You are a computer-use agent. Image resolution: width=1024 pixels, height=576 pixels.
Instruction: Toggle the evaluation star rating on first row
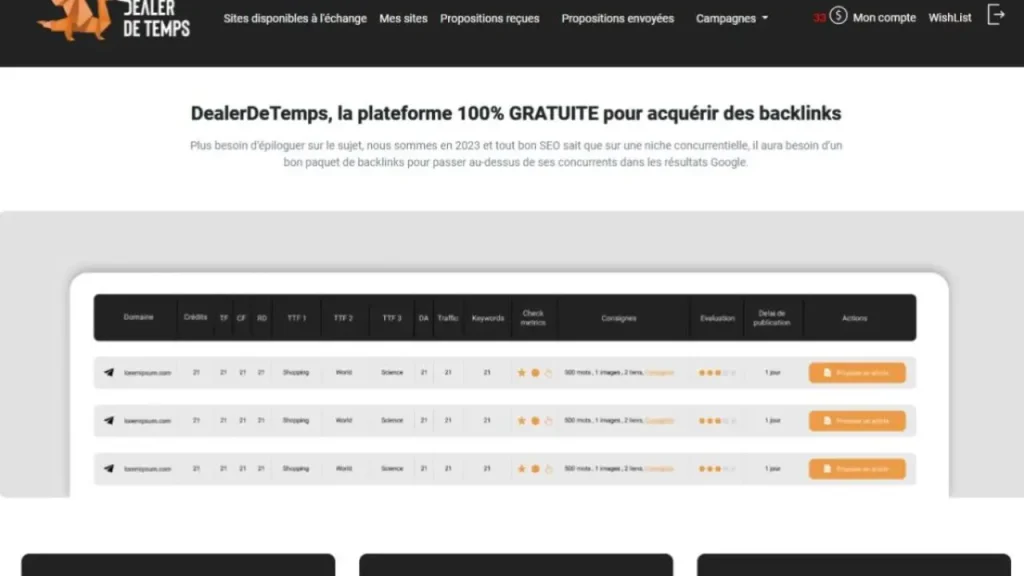pyautogui.click(x=715, y=372)
